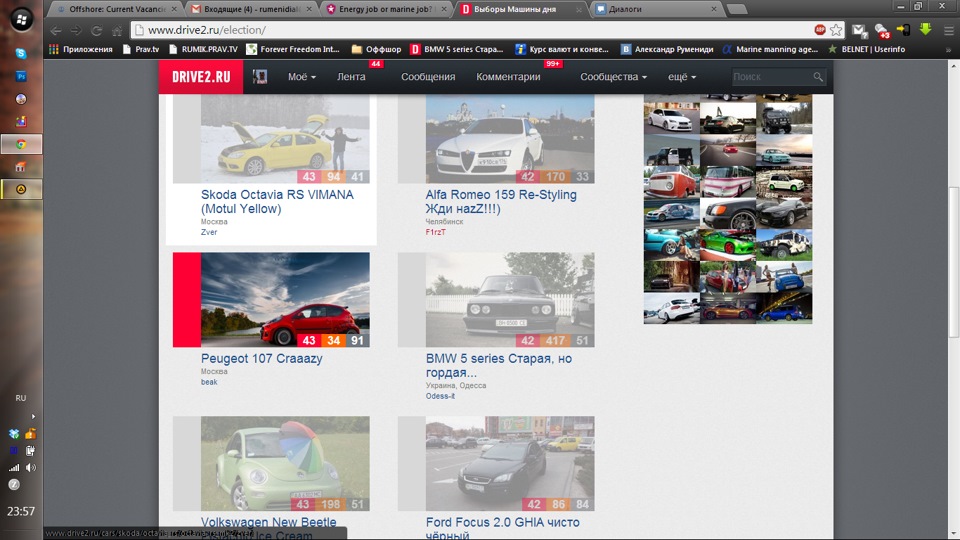Image resolution: width=960 pixels, height=540 pixels.
Task: Expand the Сообщества dropdown menu
Action: click(613, 77)
